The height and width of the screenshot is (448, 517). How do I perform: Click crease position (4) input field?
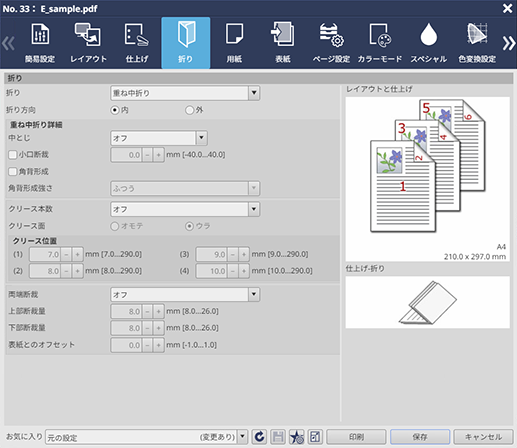212,271
